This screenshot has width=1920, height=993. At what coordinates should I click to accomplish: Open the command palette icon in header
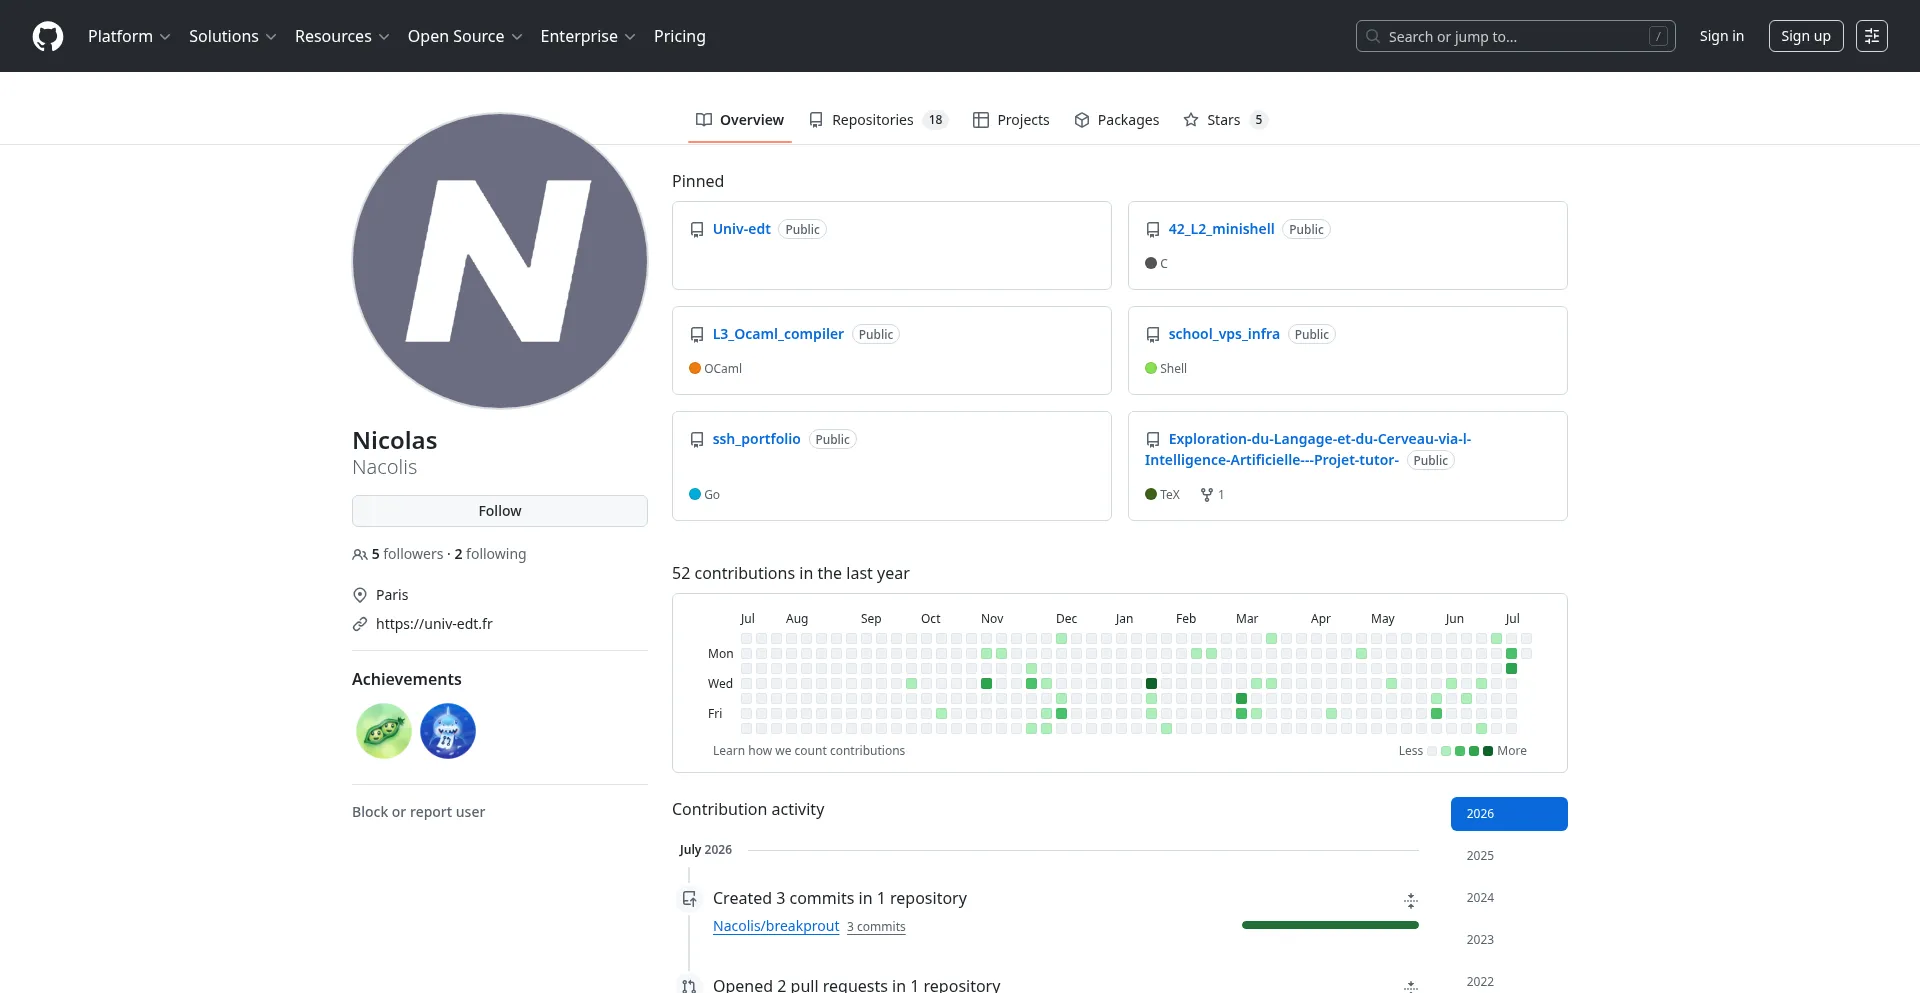(x=1871, y=36)
